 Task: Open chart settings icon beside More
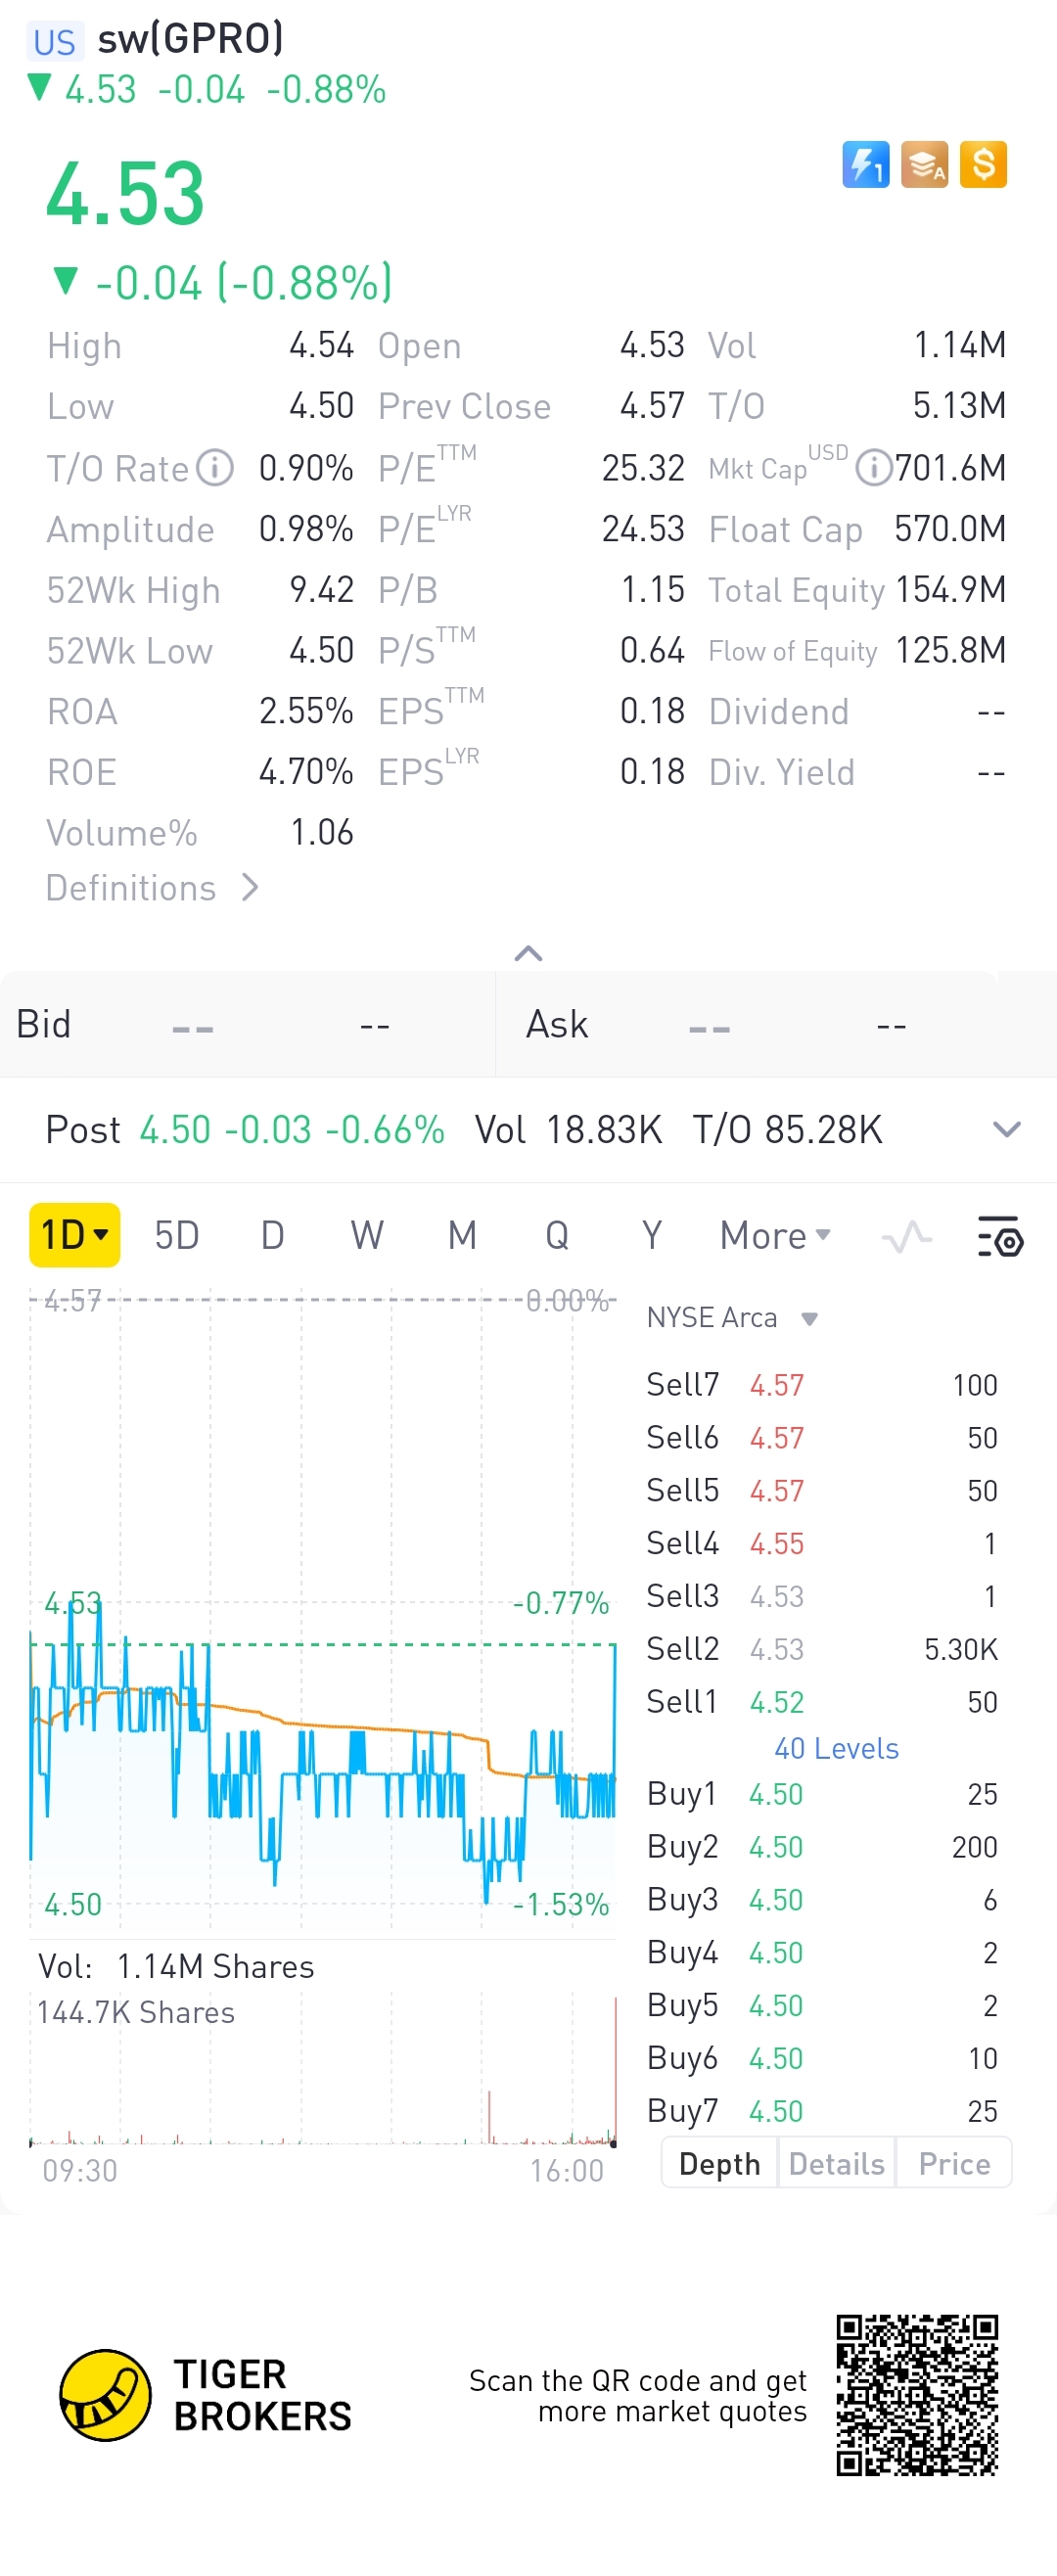tap(999, 1237)
